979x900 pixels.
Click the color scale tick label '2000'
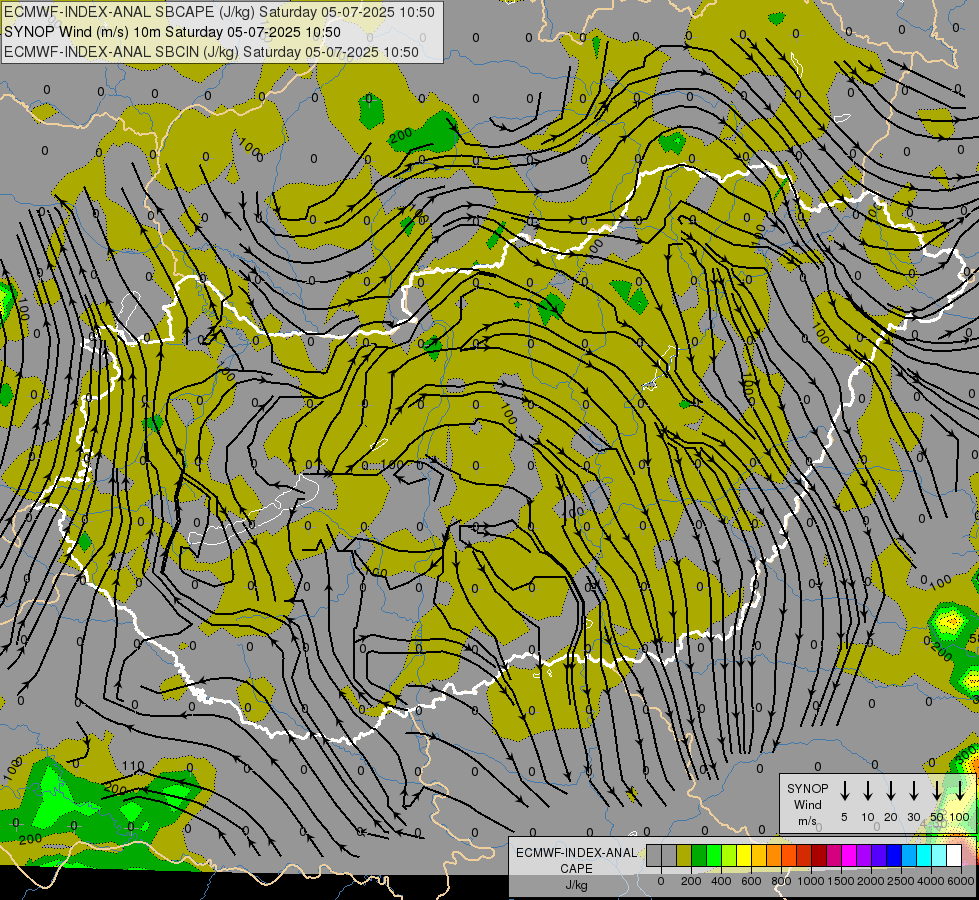870,881
